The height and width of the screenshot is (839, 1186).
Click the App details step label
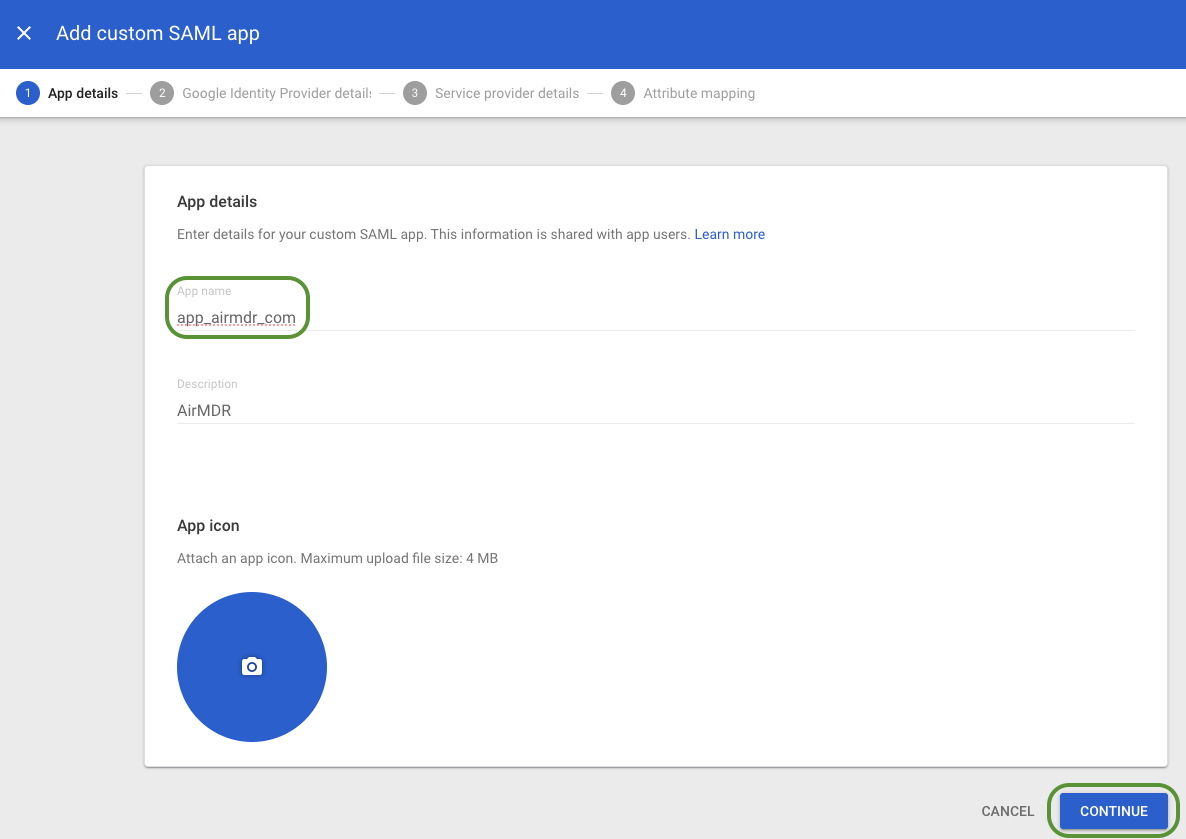pyautogui.click(x=85, y=93)
